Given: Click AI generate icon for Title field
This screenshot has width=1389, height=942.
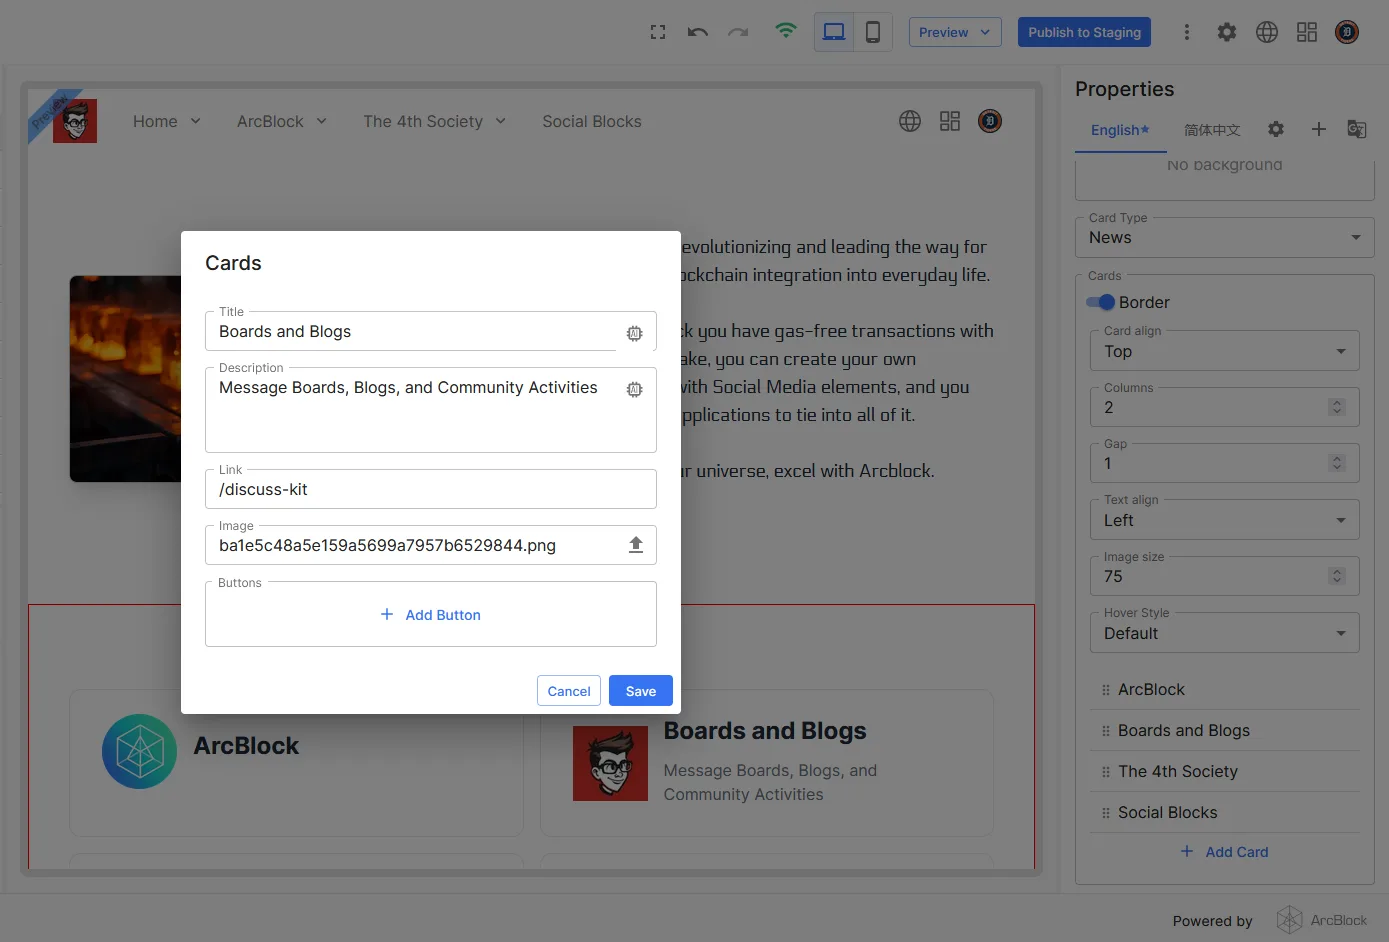Looking at the screenshot, I should tap(635, 333).
